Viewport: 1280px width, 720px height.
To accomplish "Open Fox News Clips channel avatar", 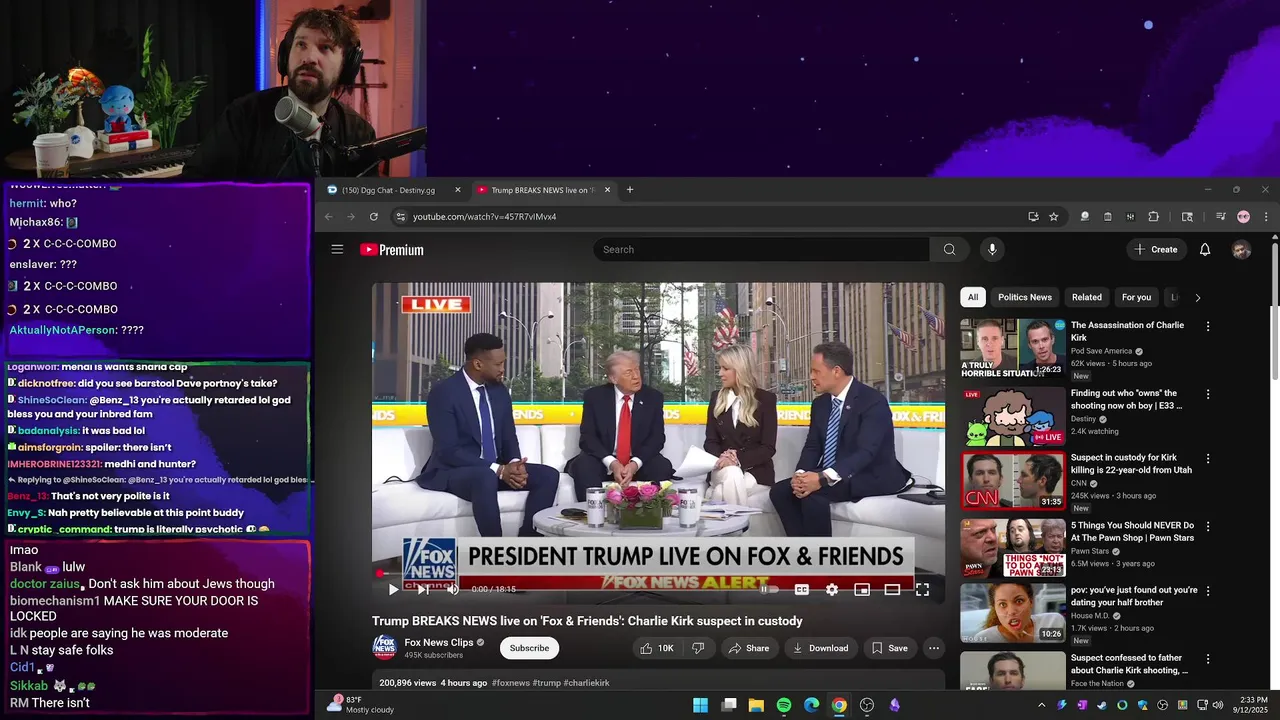I will coord(384,648).
